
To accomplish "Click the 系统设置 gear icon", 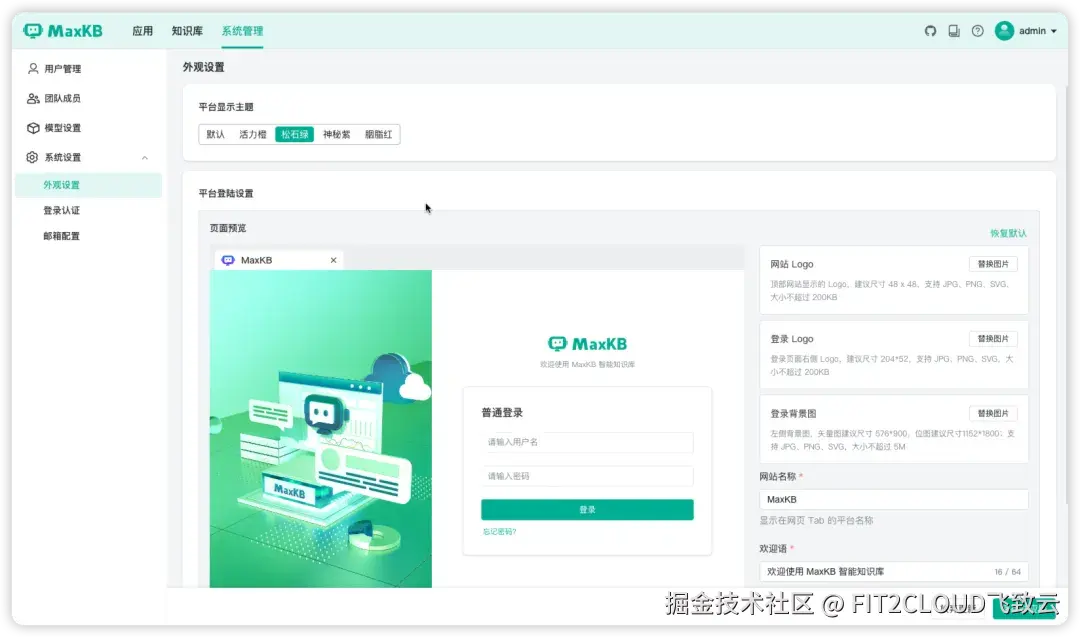I will (32, 158).
